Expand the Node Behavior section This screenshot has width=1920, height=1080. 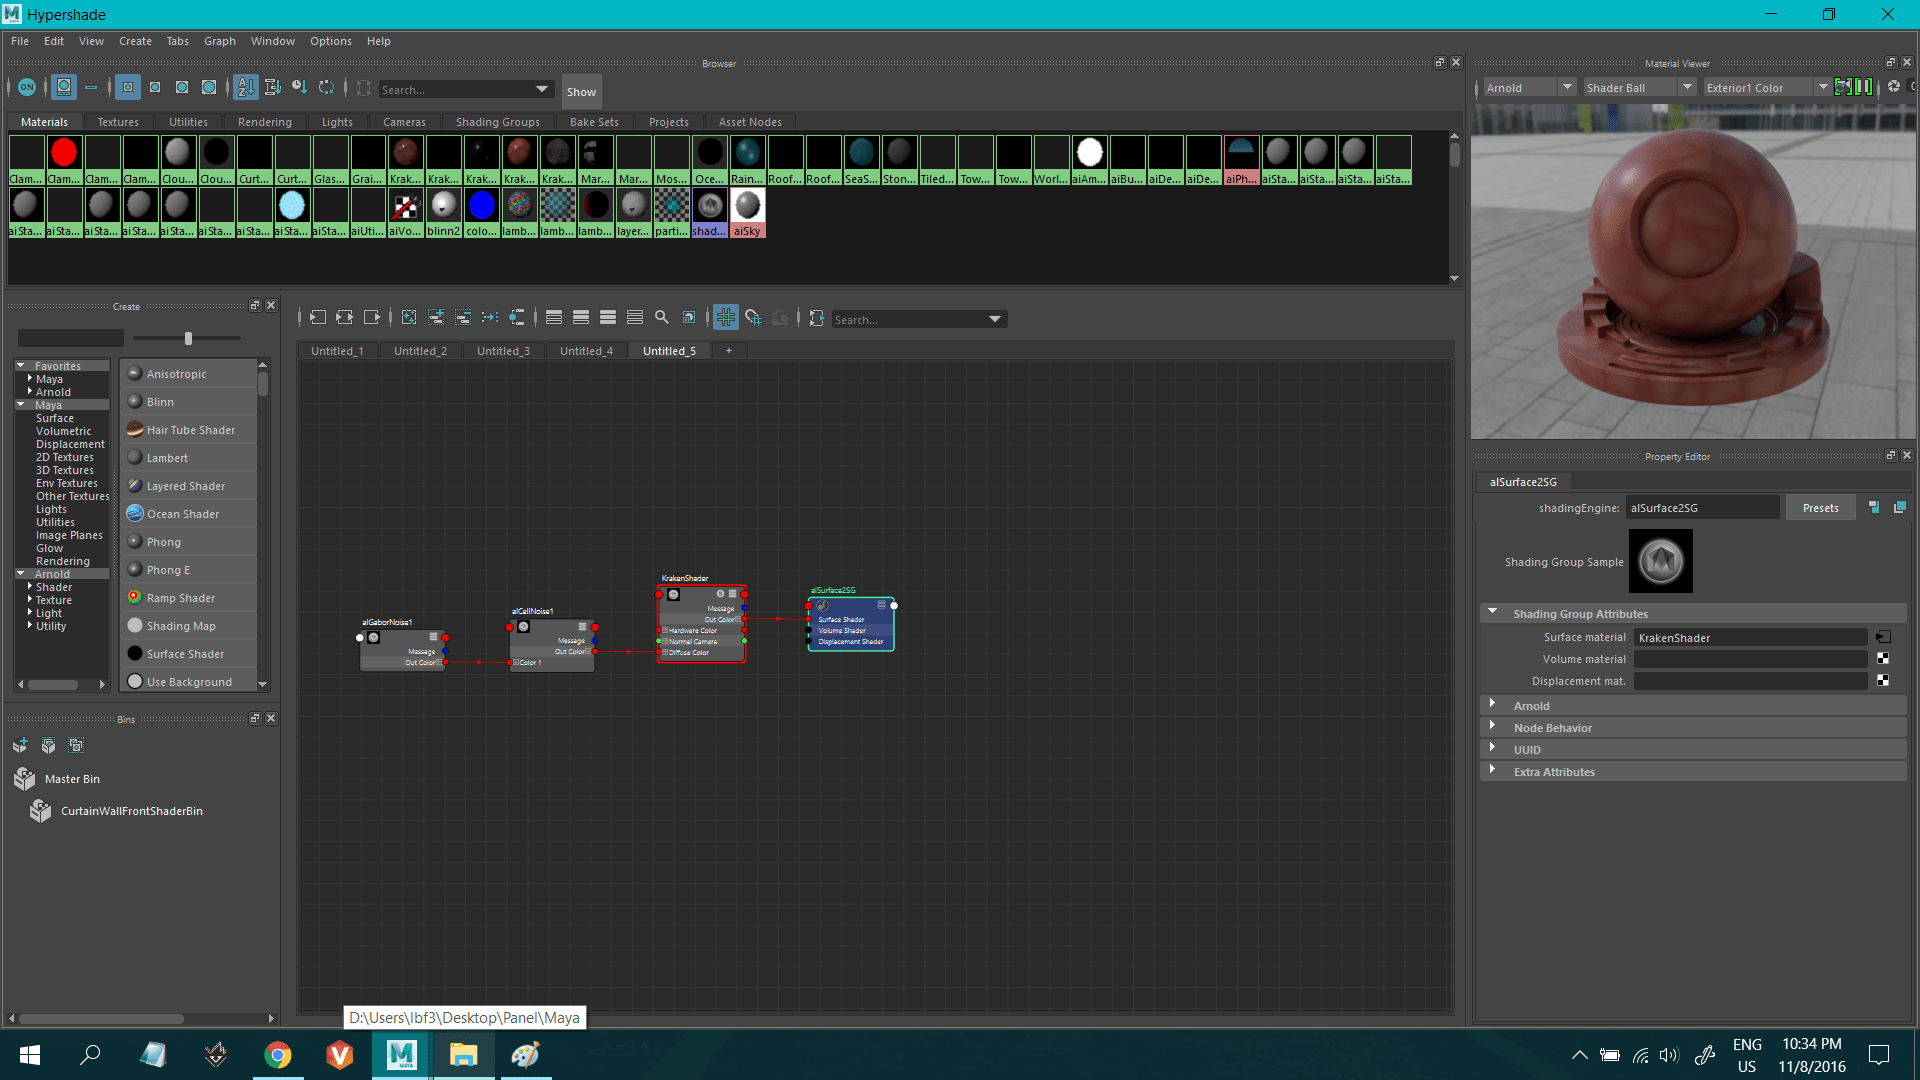(x=1493, y=727)
